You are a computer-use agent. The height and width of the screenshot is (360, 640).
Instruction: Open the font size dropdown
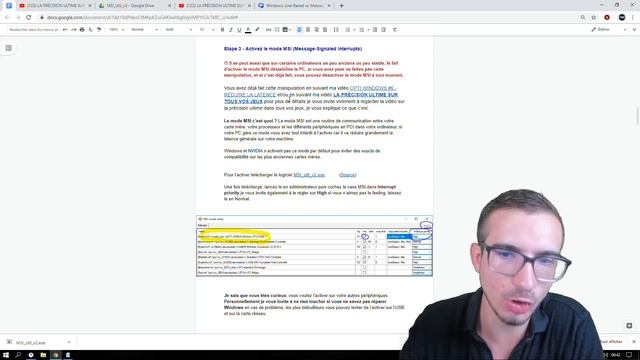207,30
